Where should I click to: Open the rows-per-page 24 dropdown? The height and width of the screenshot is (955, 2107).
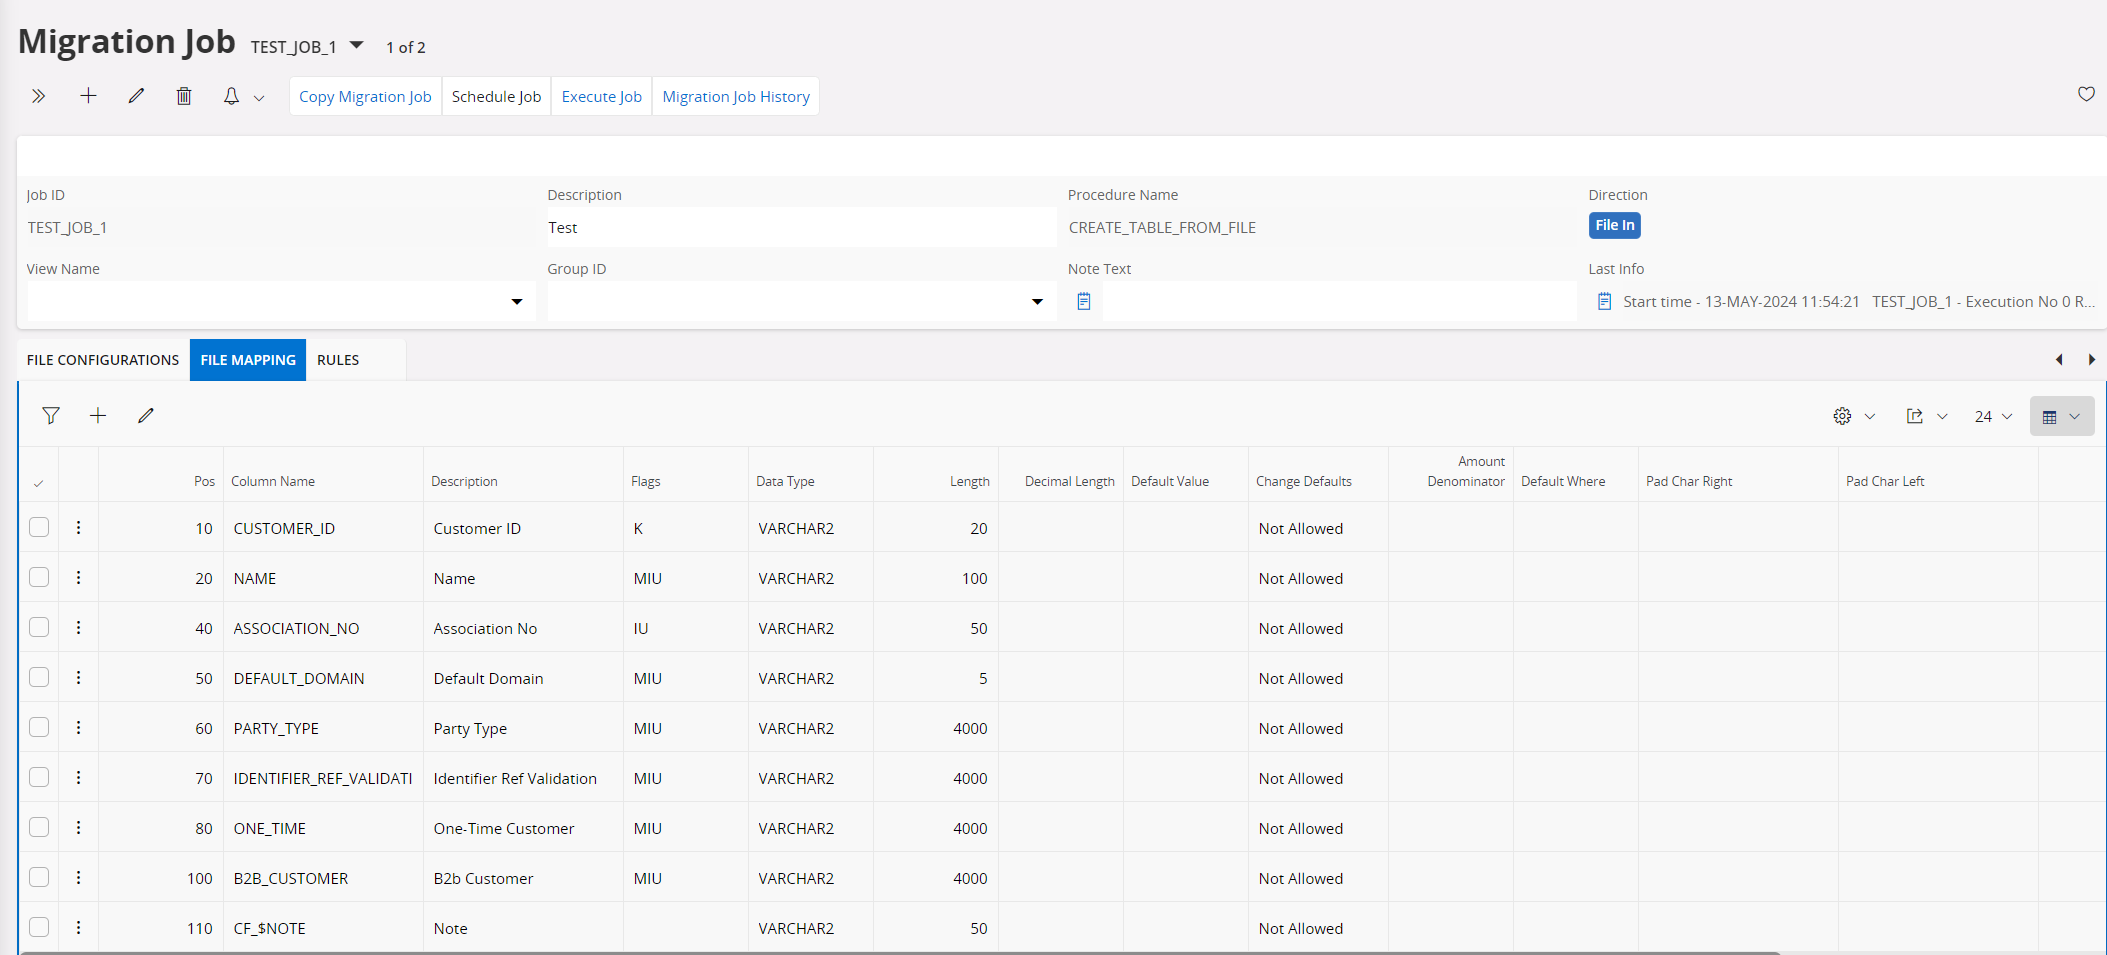coord(1991,416)
